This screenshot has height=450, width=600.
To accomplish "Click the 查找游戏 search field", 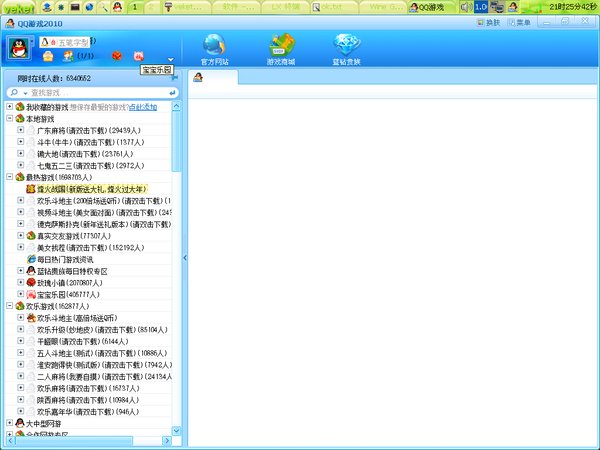I will 90,92.
